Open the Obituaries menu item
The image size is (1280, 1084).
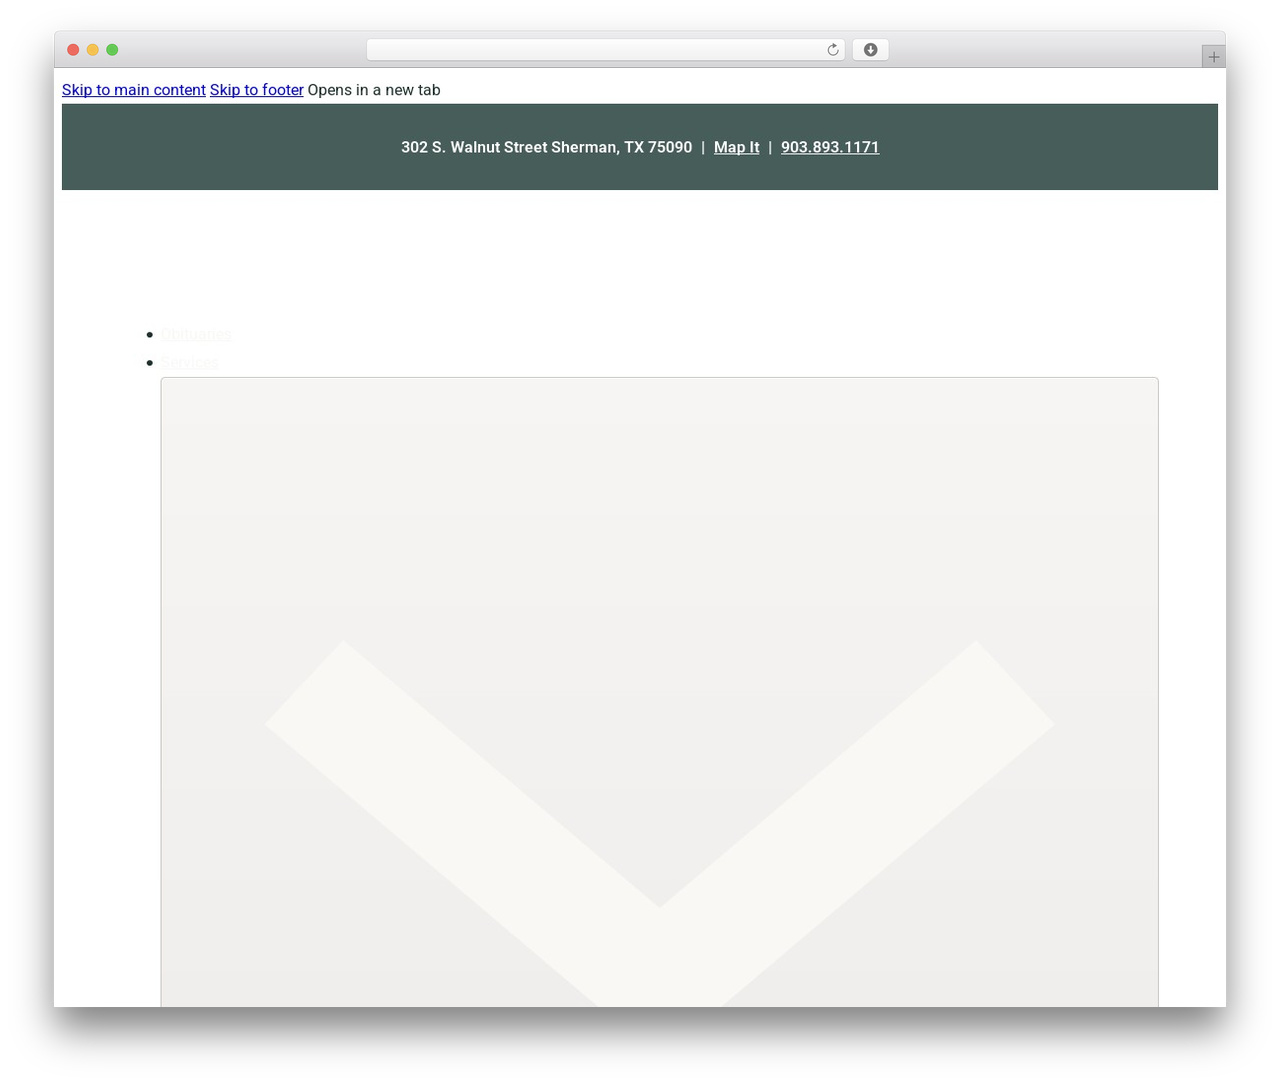tap(196, 334)
